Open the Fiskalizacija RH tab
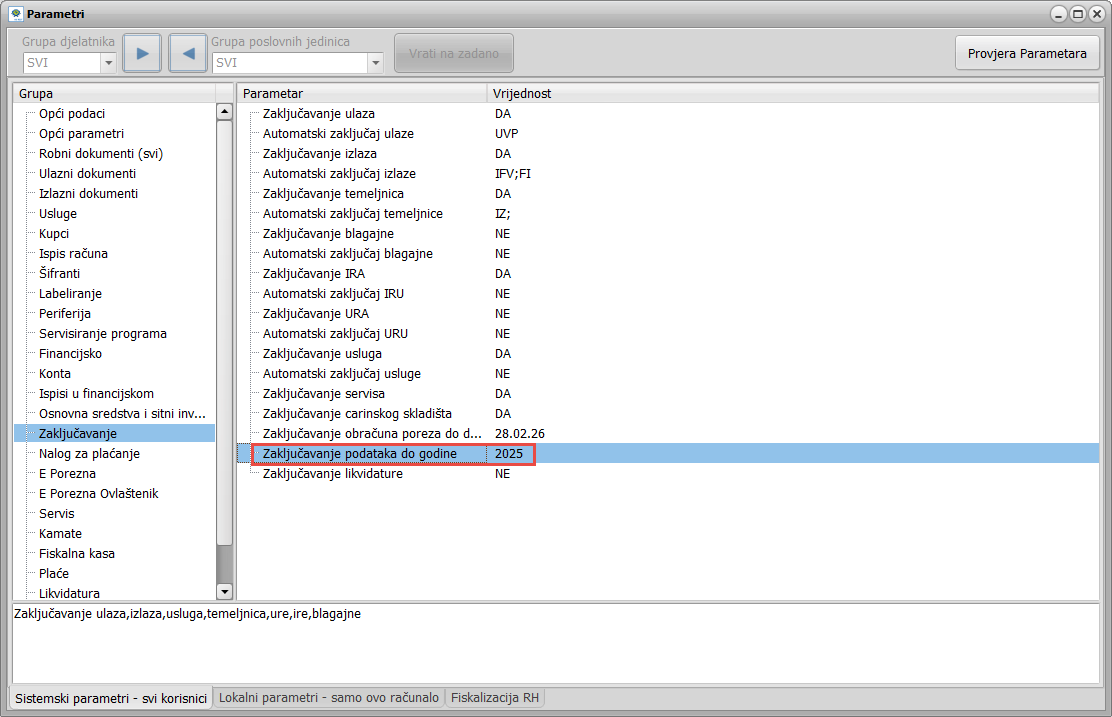Image resolution: width=1112 pixels, height=717 pixels. click(x=495, y=698)
